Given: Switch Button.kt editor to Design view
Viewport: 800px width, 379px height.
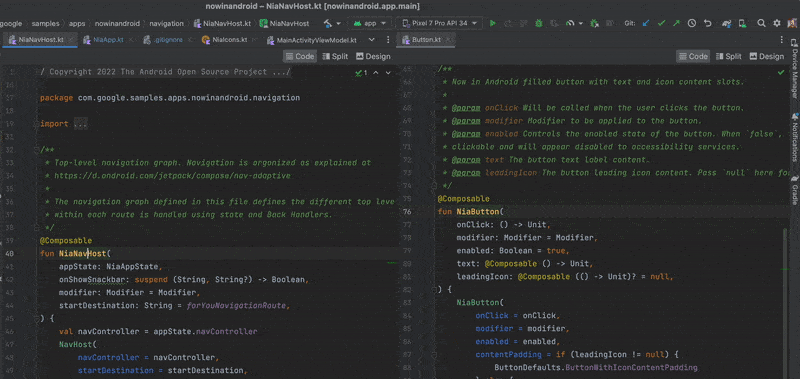Looking at the screenshot, I should tap(766, 57).
